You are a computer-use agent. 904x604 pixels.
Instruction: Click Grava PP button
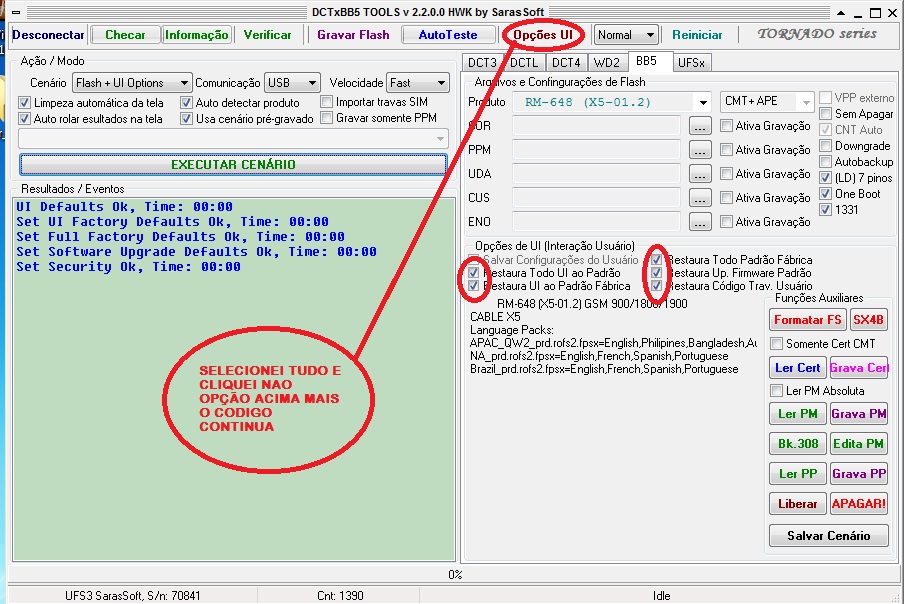click(x=859, y=474)
